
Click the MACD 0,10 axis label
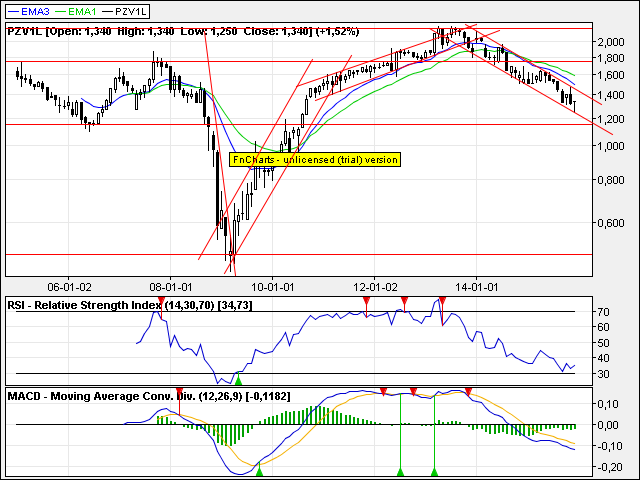pos(608,404)
